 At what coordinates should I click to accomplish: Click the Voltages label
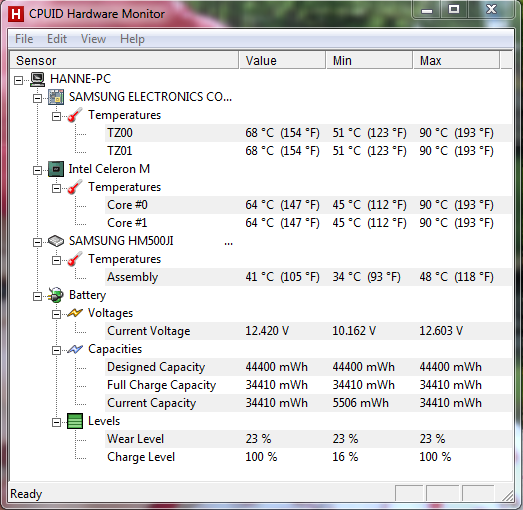pos(110,313)
